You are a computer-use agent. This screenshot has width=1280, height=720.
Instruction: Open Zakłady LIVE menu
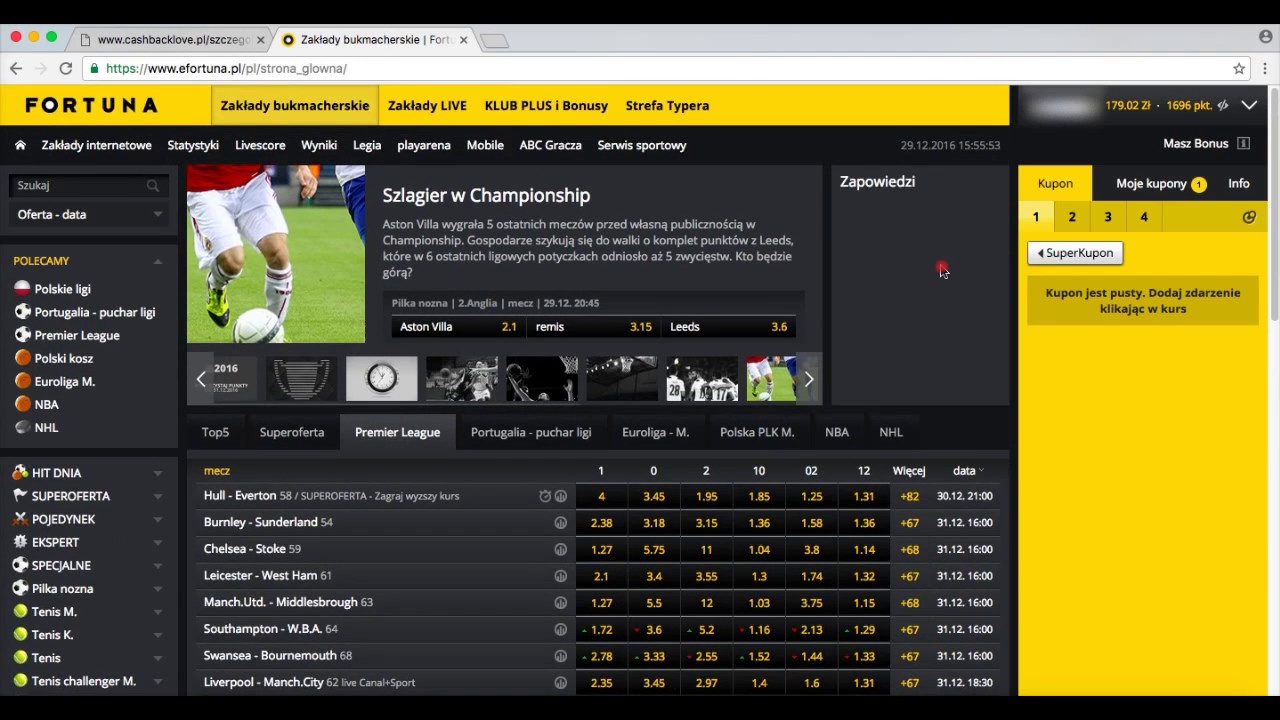(427, 105)
